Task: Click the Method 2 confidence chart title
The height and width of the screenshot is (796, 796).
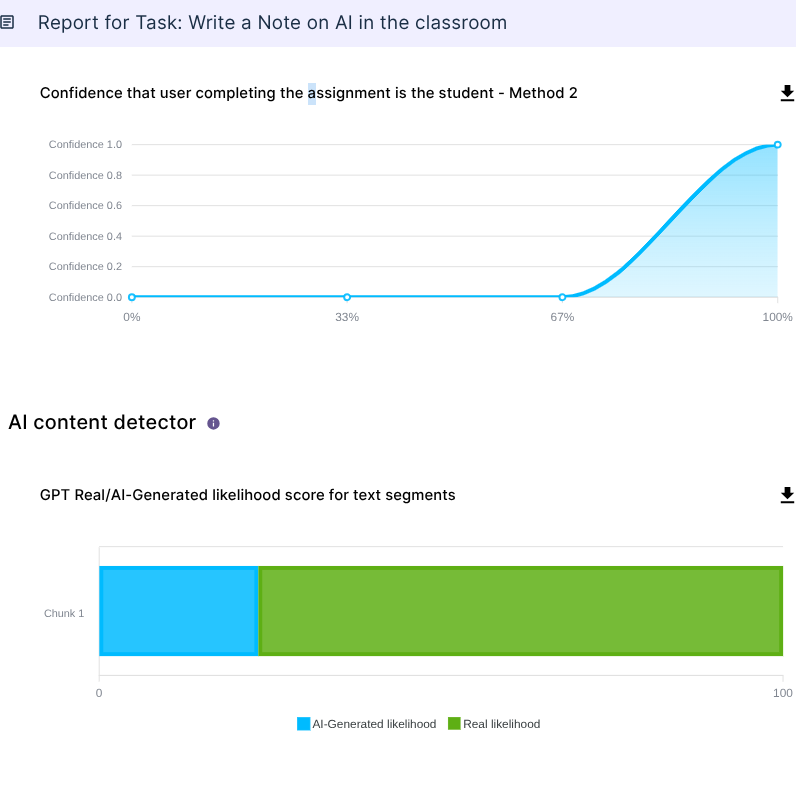Action: pyautogui.click(x=308, y=93)
